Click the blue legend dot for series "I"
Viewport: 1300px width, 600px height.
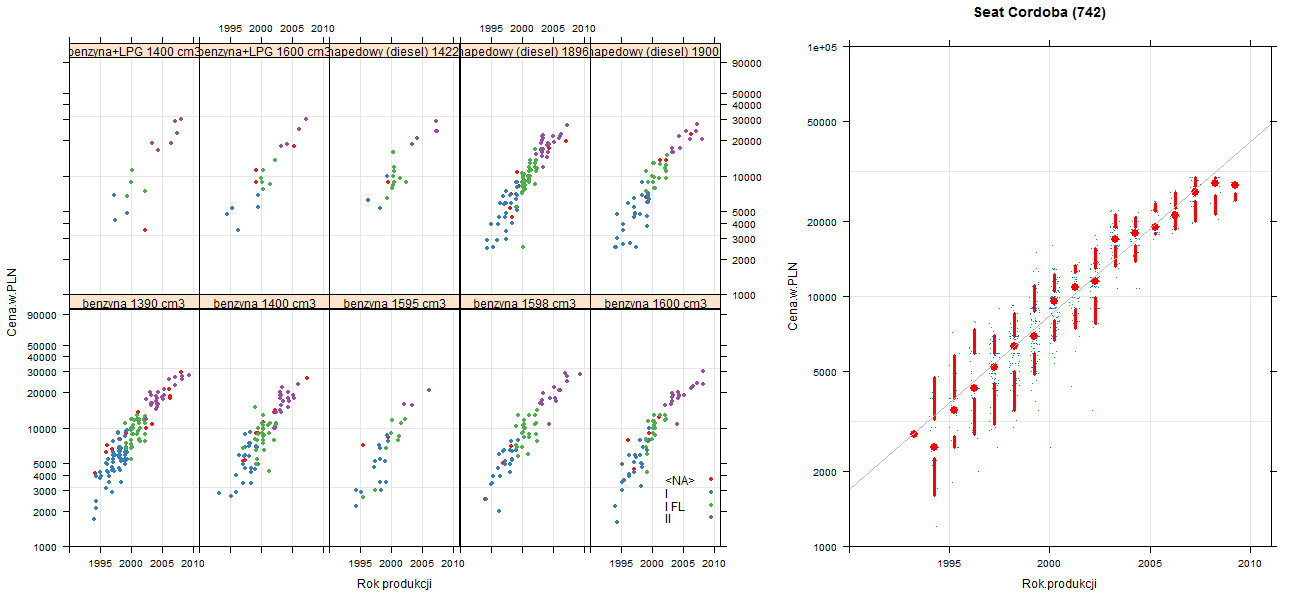point(710,492)
